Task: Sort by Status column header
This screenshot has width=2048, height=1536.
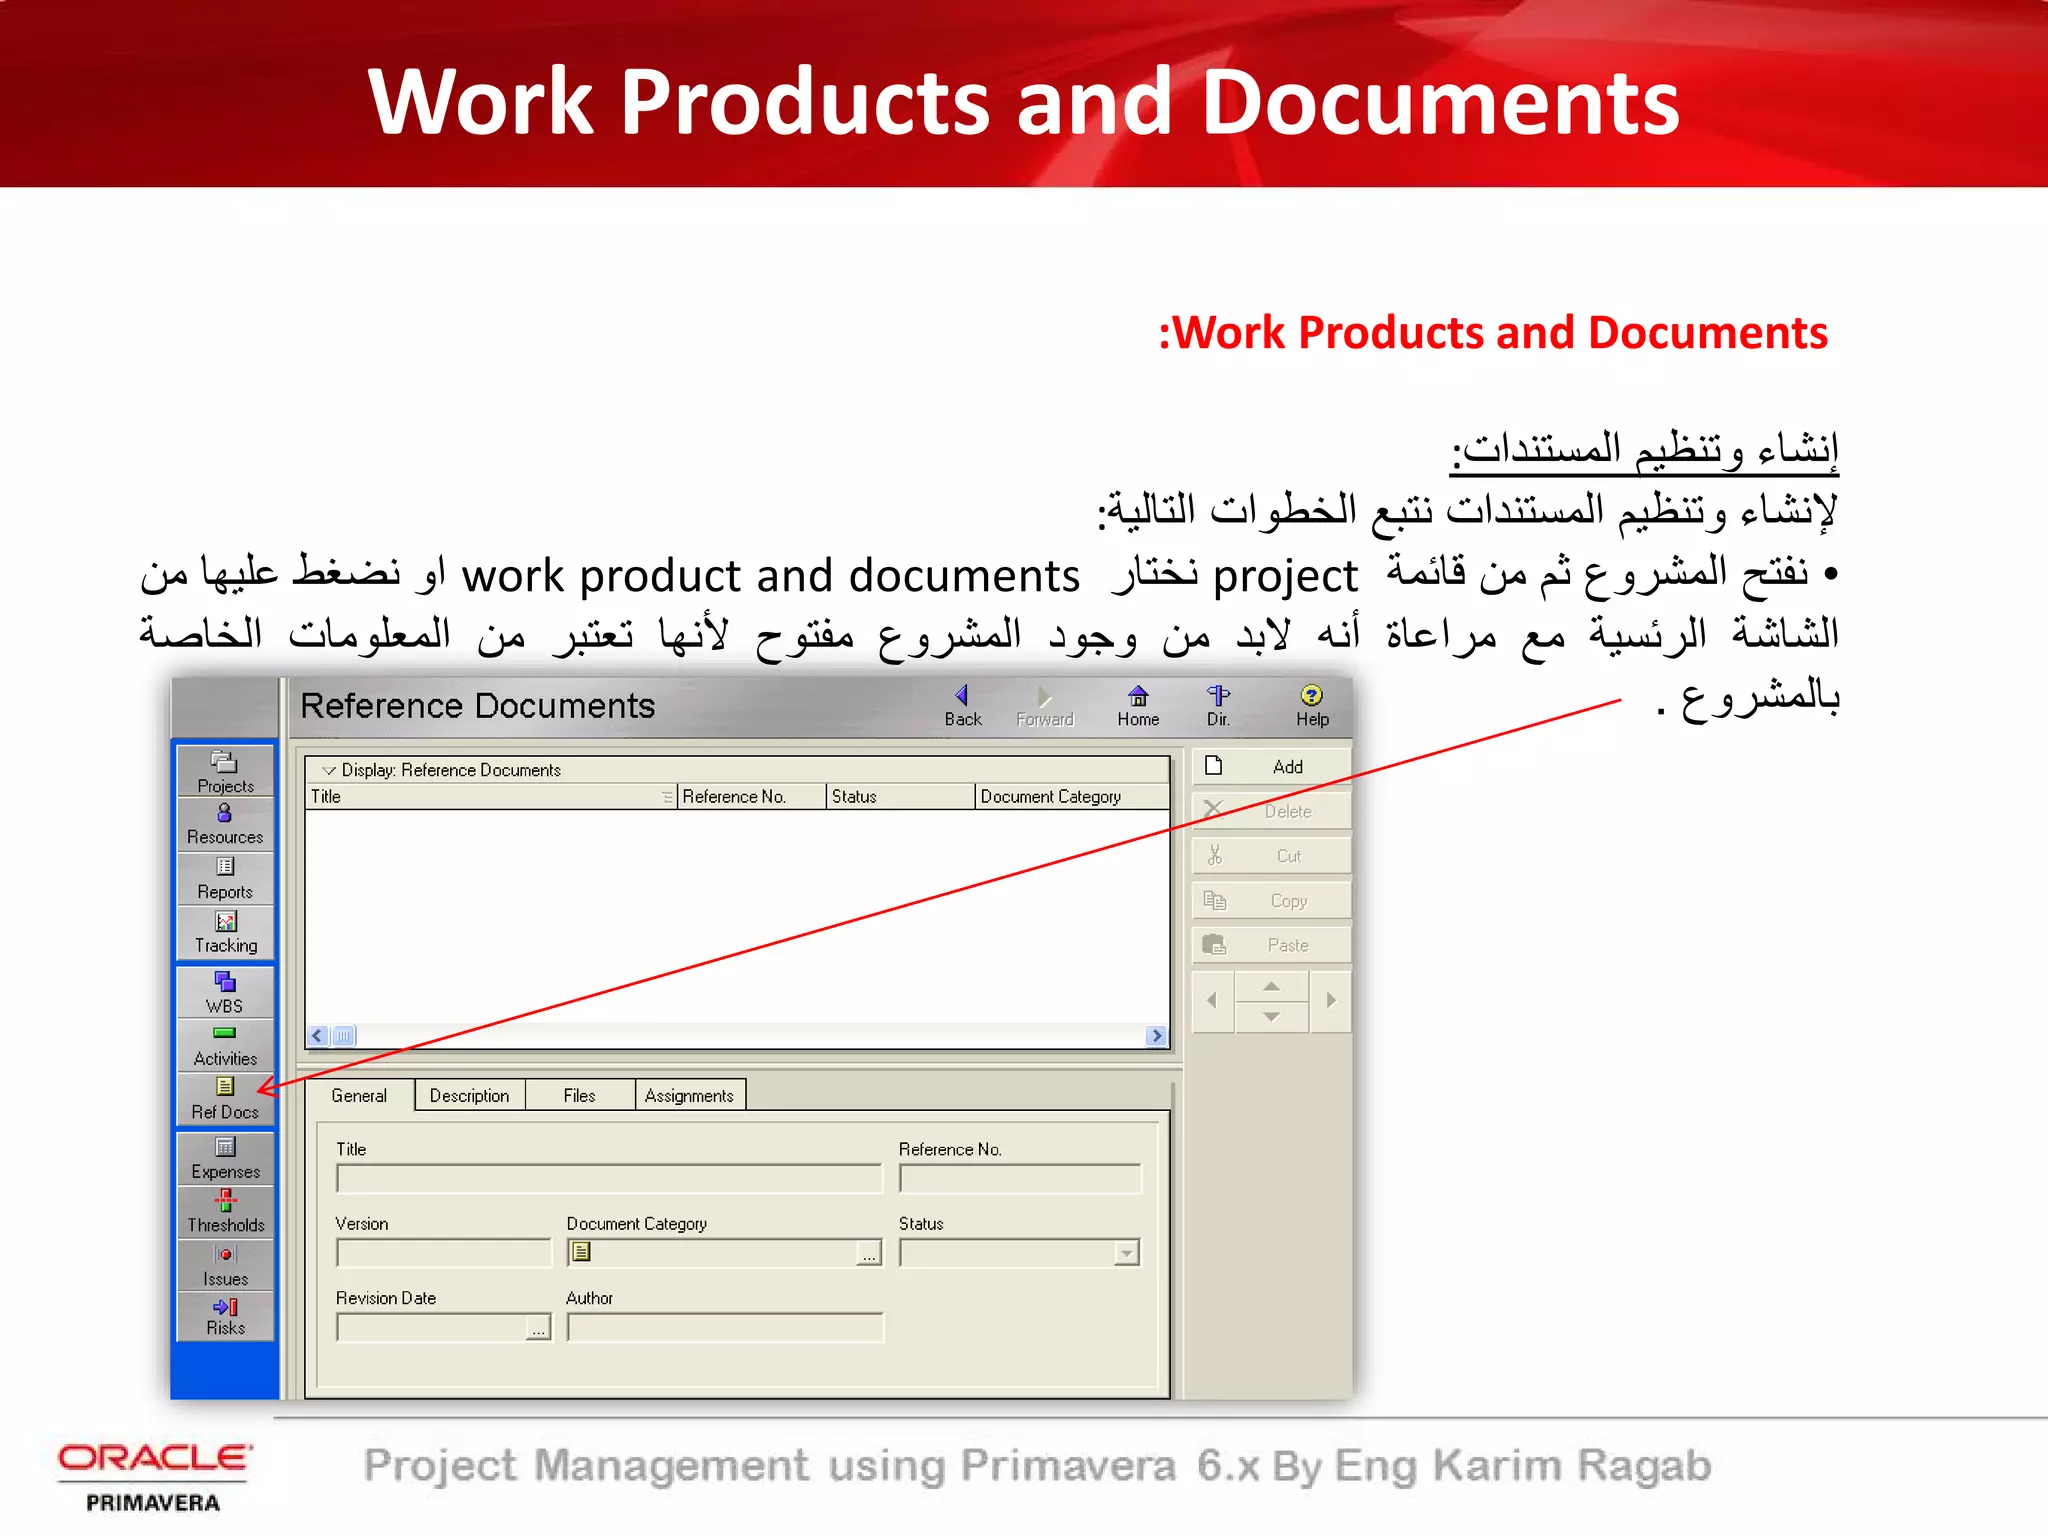Action: [x=901, y=797]
